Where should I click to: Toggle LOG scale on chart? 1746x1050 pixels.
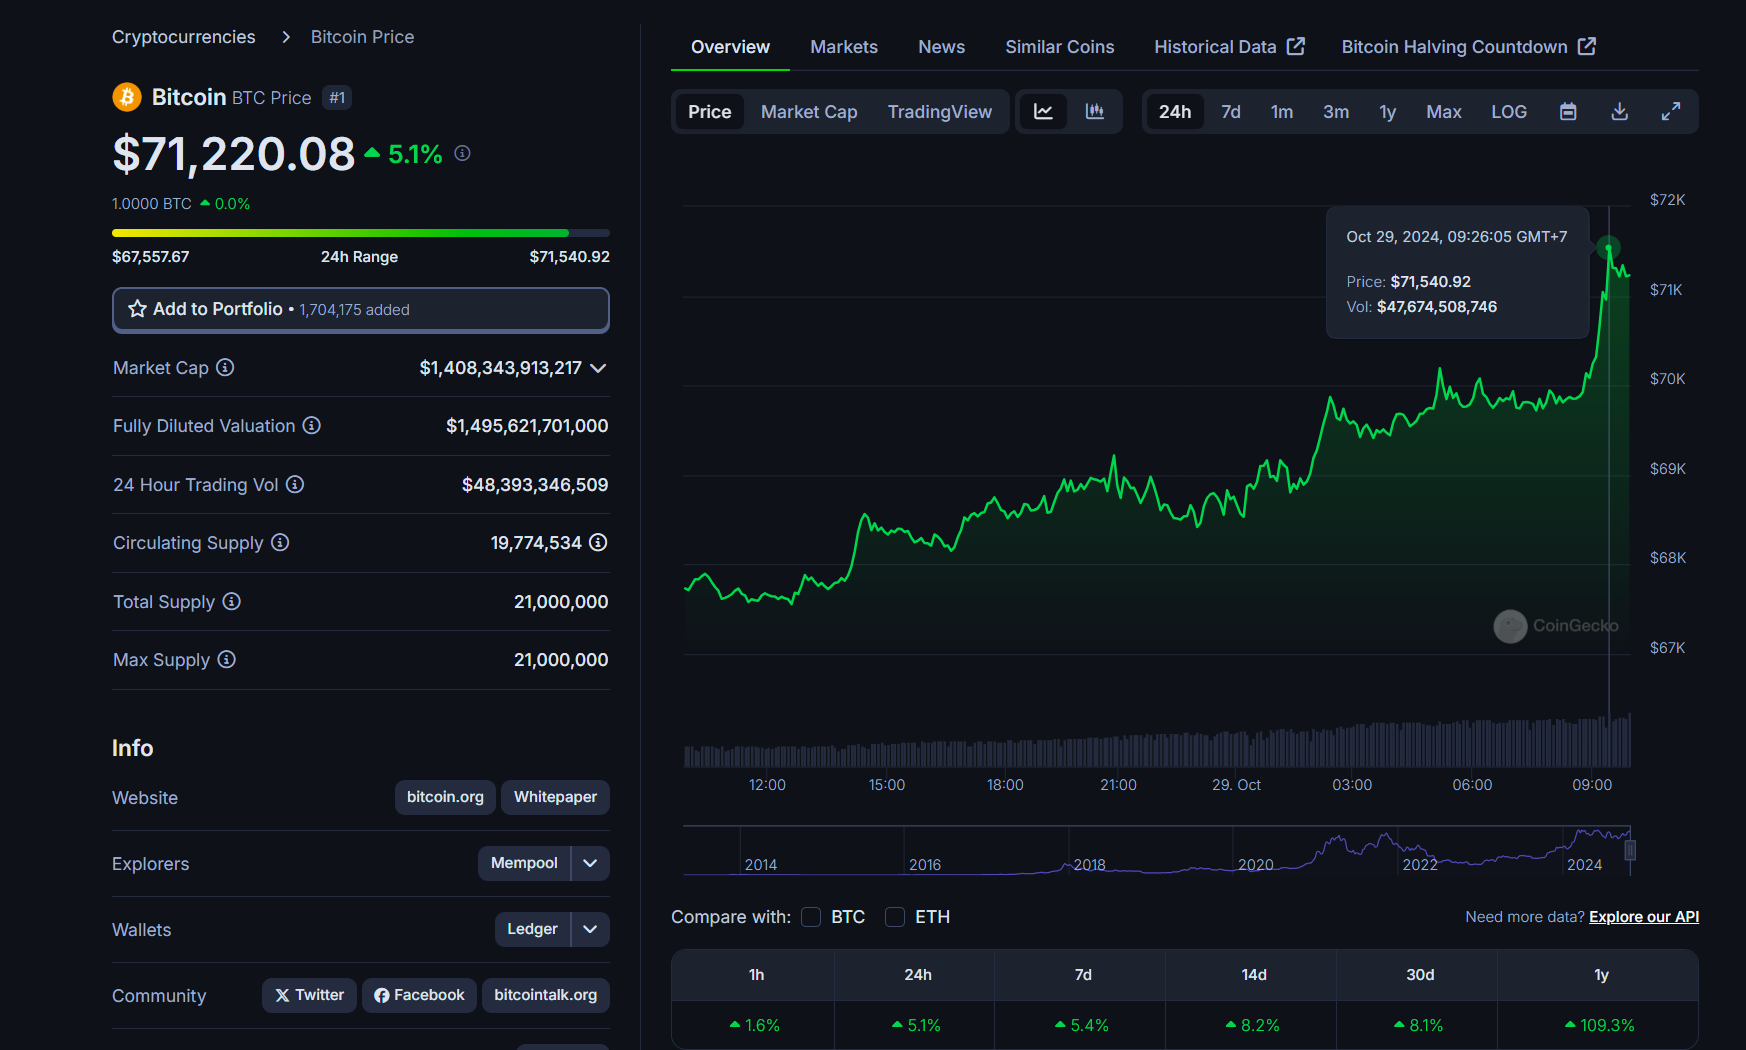[x=1508, y=112]
